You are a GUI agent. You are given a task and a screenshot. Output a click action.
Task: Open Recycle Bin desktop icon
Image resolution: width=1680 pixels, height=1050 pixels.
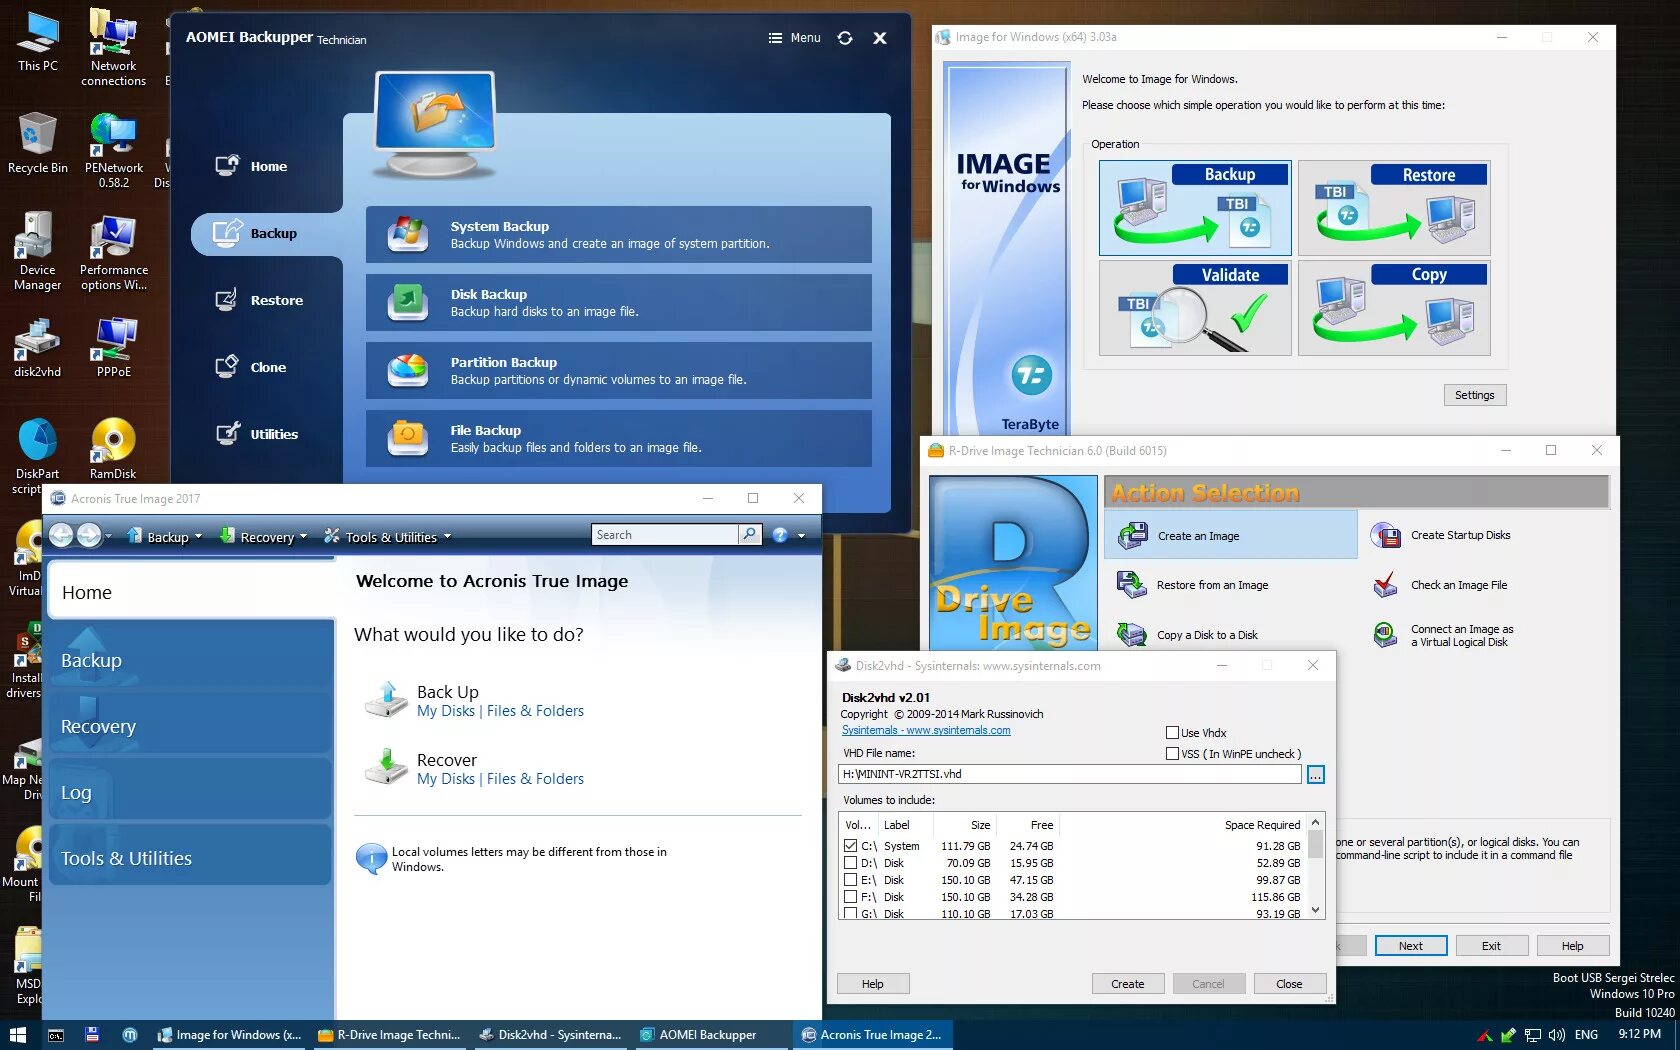(38, 143)
